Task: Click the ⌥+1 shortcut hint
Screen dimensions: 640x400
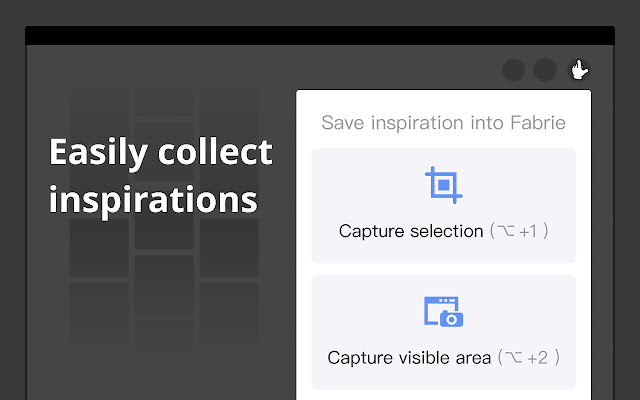Action: 518,231
